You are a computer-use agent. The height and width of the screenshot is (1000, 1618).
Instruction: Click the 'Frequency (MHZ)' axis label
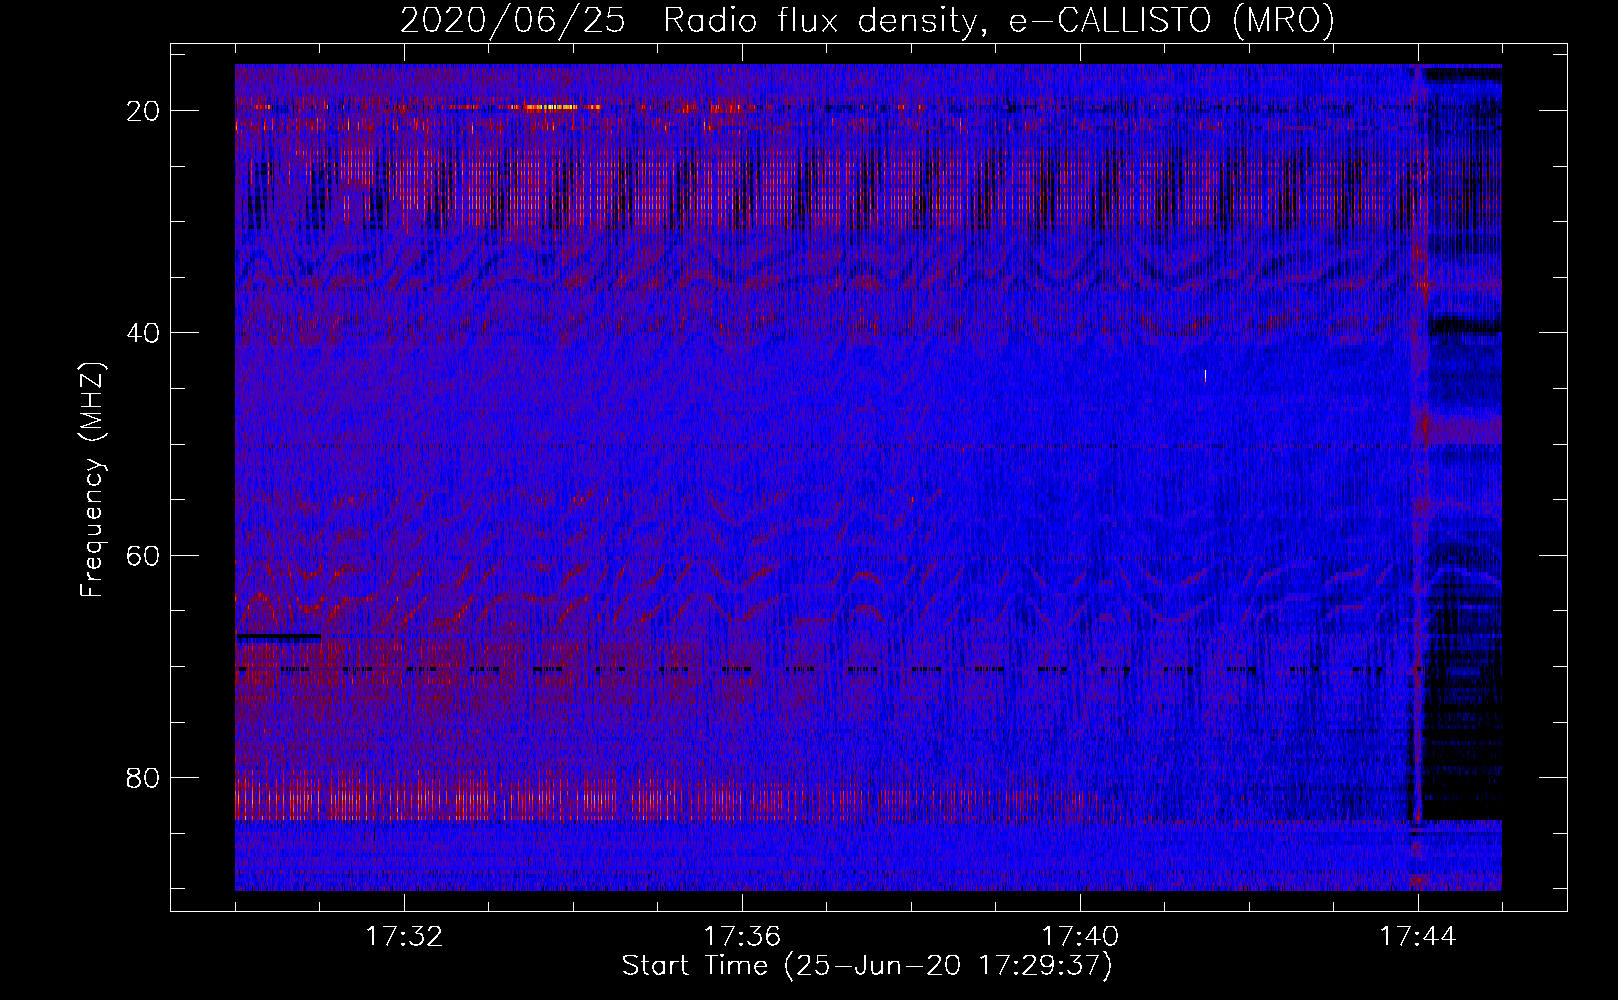[x=92, y=480]
